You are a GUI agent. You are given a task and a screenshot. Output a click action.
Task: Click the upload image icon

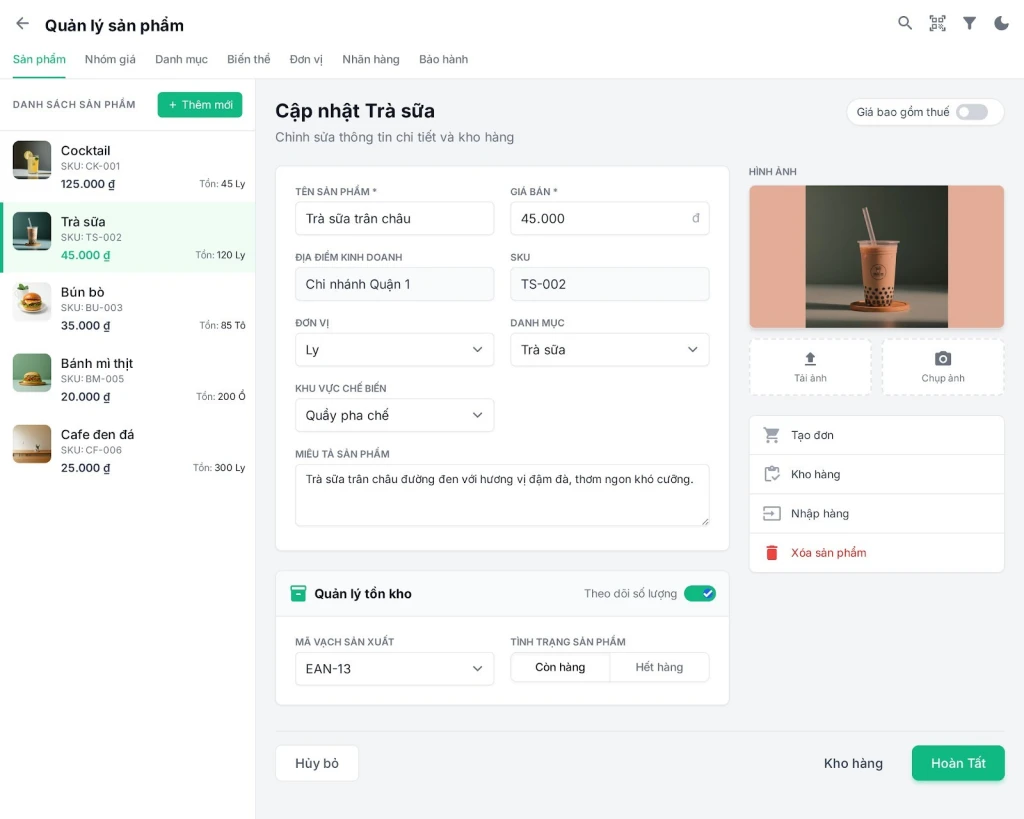[810, 359]
